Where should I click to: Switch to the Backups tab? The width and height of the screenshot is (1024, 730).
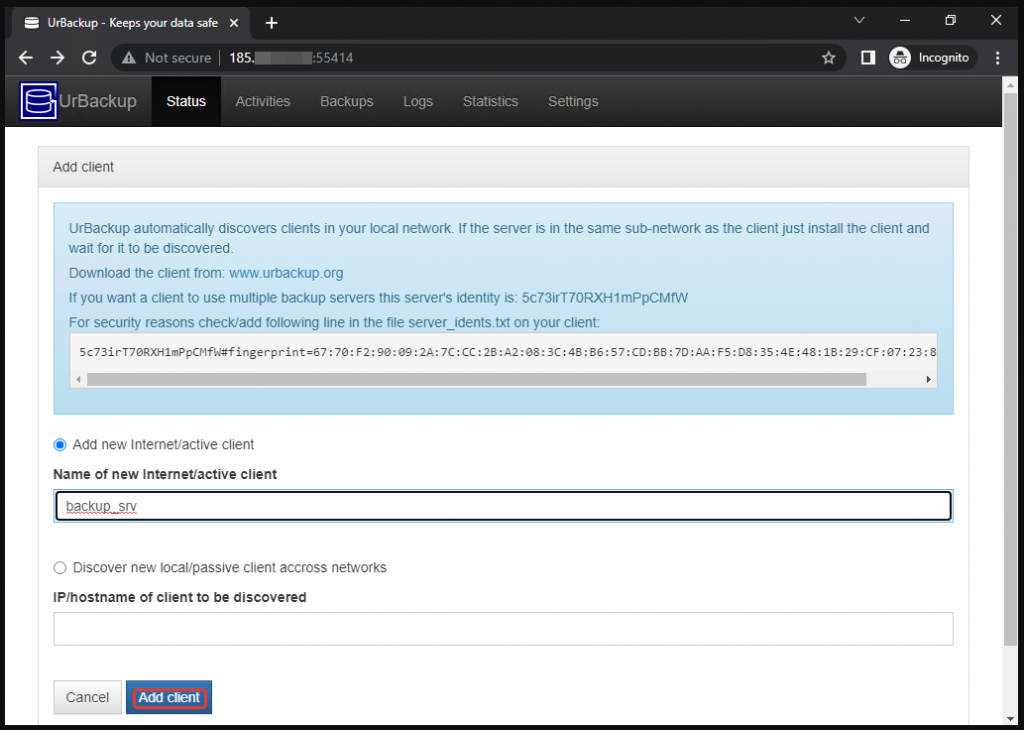(346, 101)
